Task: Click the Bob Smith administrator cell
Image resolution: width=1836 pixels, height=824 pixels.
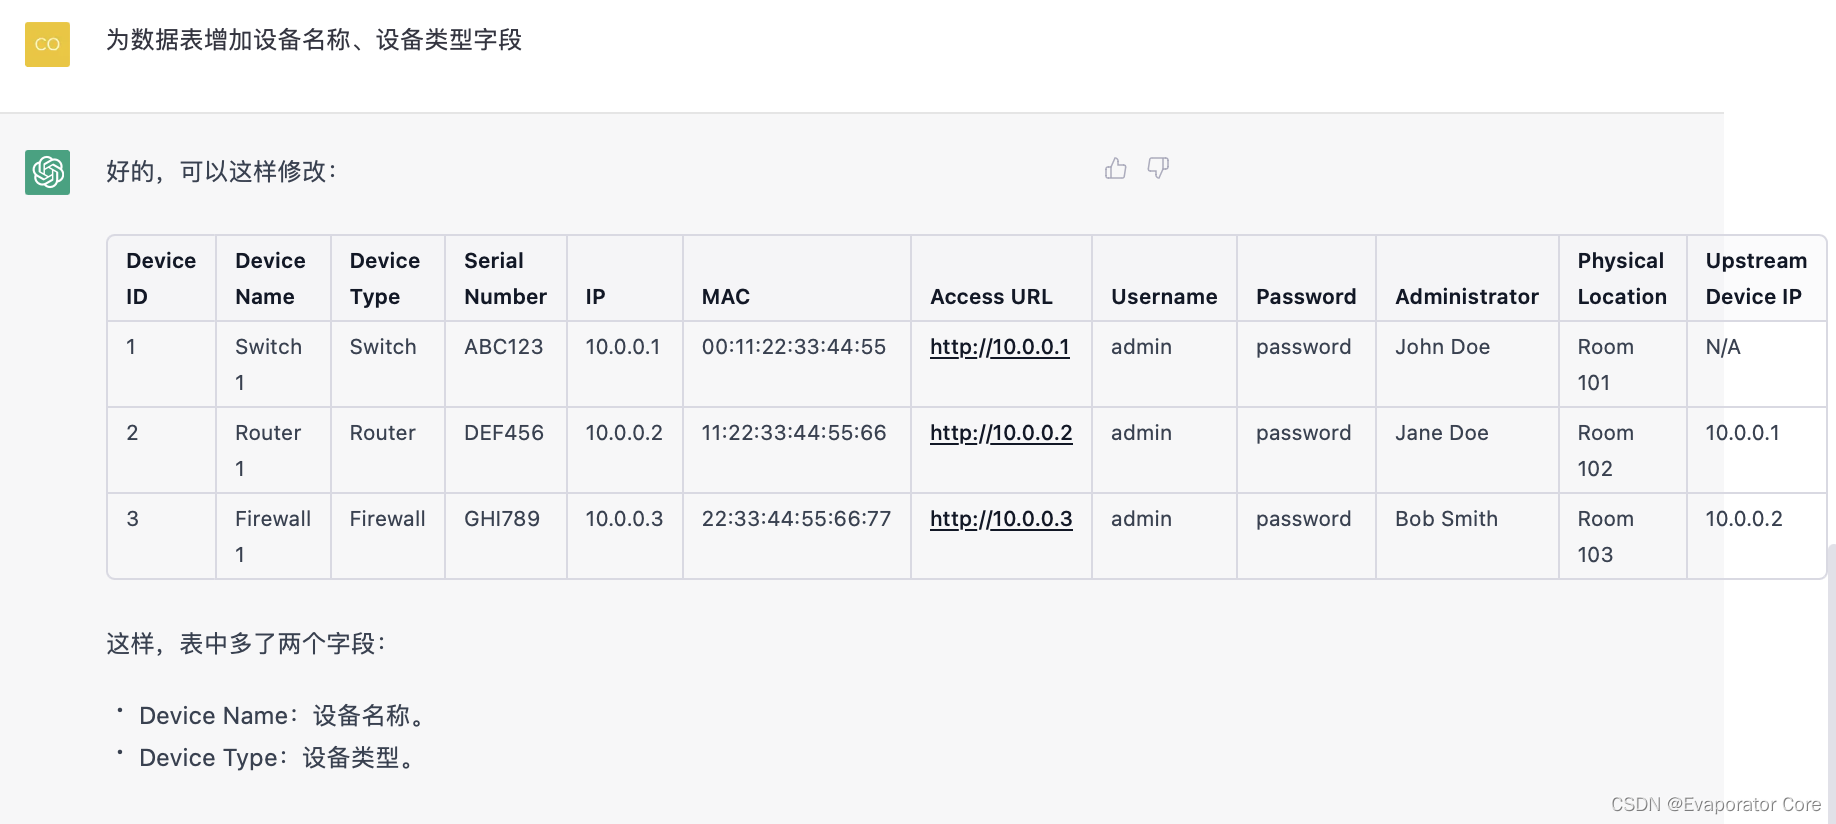Action: [1446, 519]
